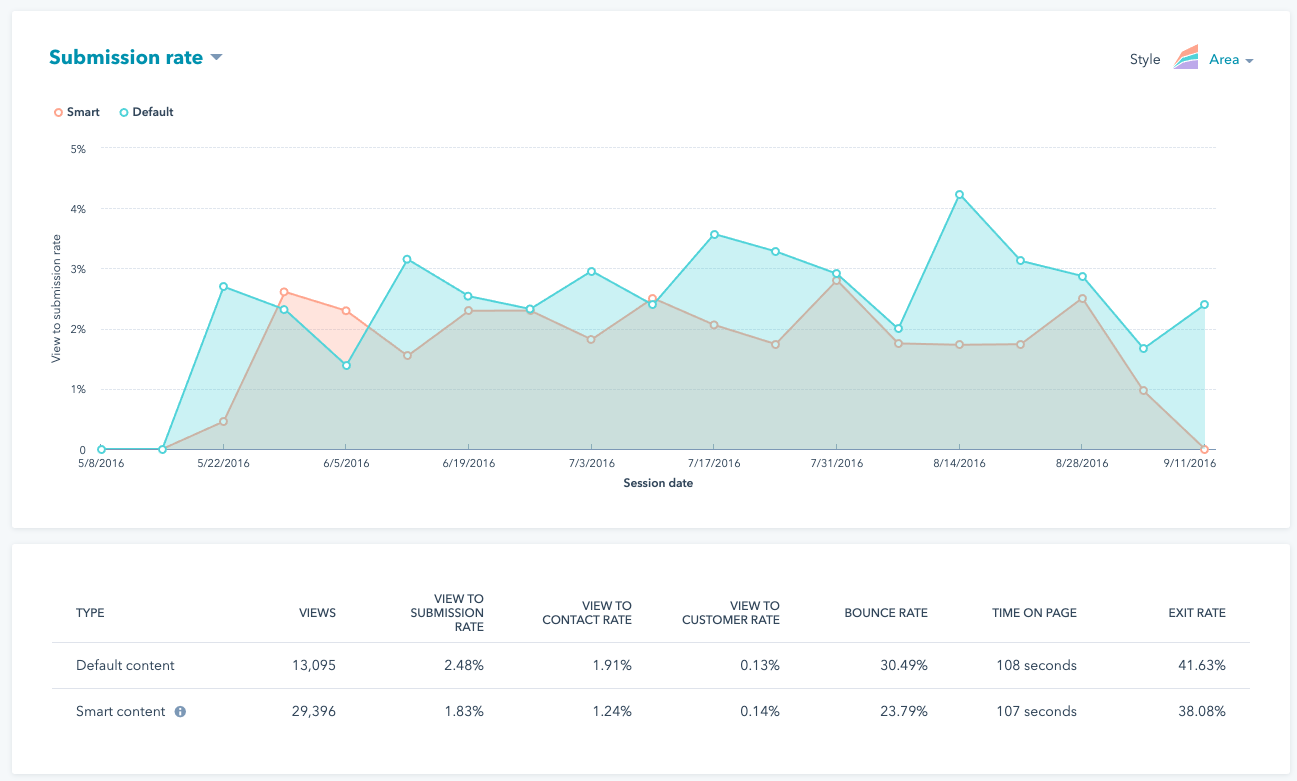This screenshot has height=781, width=1297.
Task: Click the 30.49% bounce rate value
Action: 905,665
